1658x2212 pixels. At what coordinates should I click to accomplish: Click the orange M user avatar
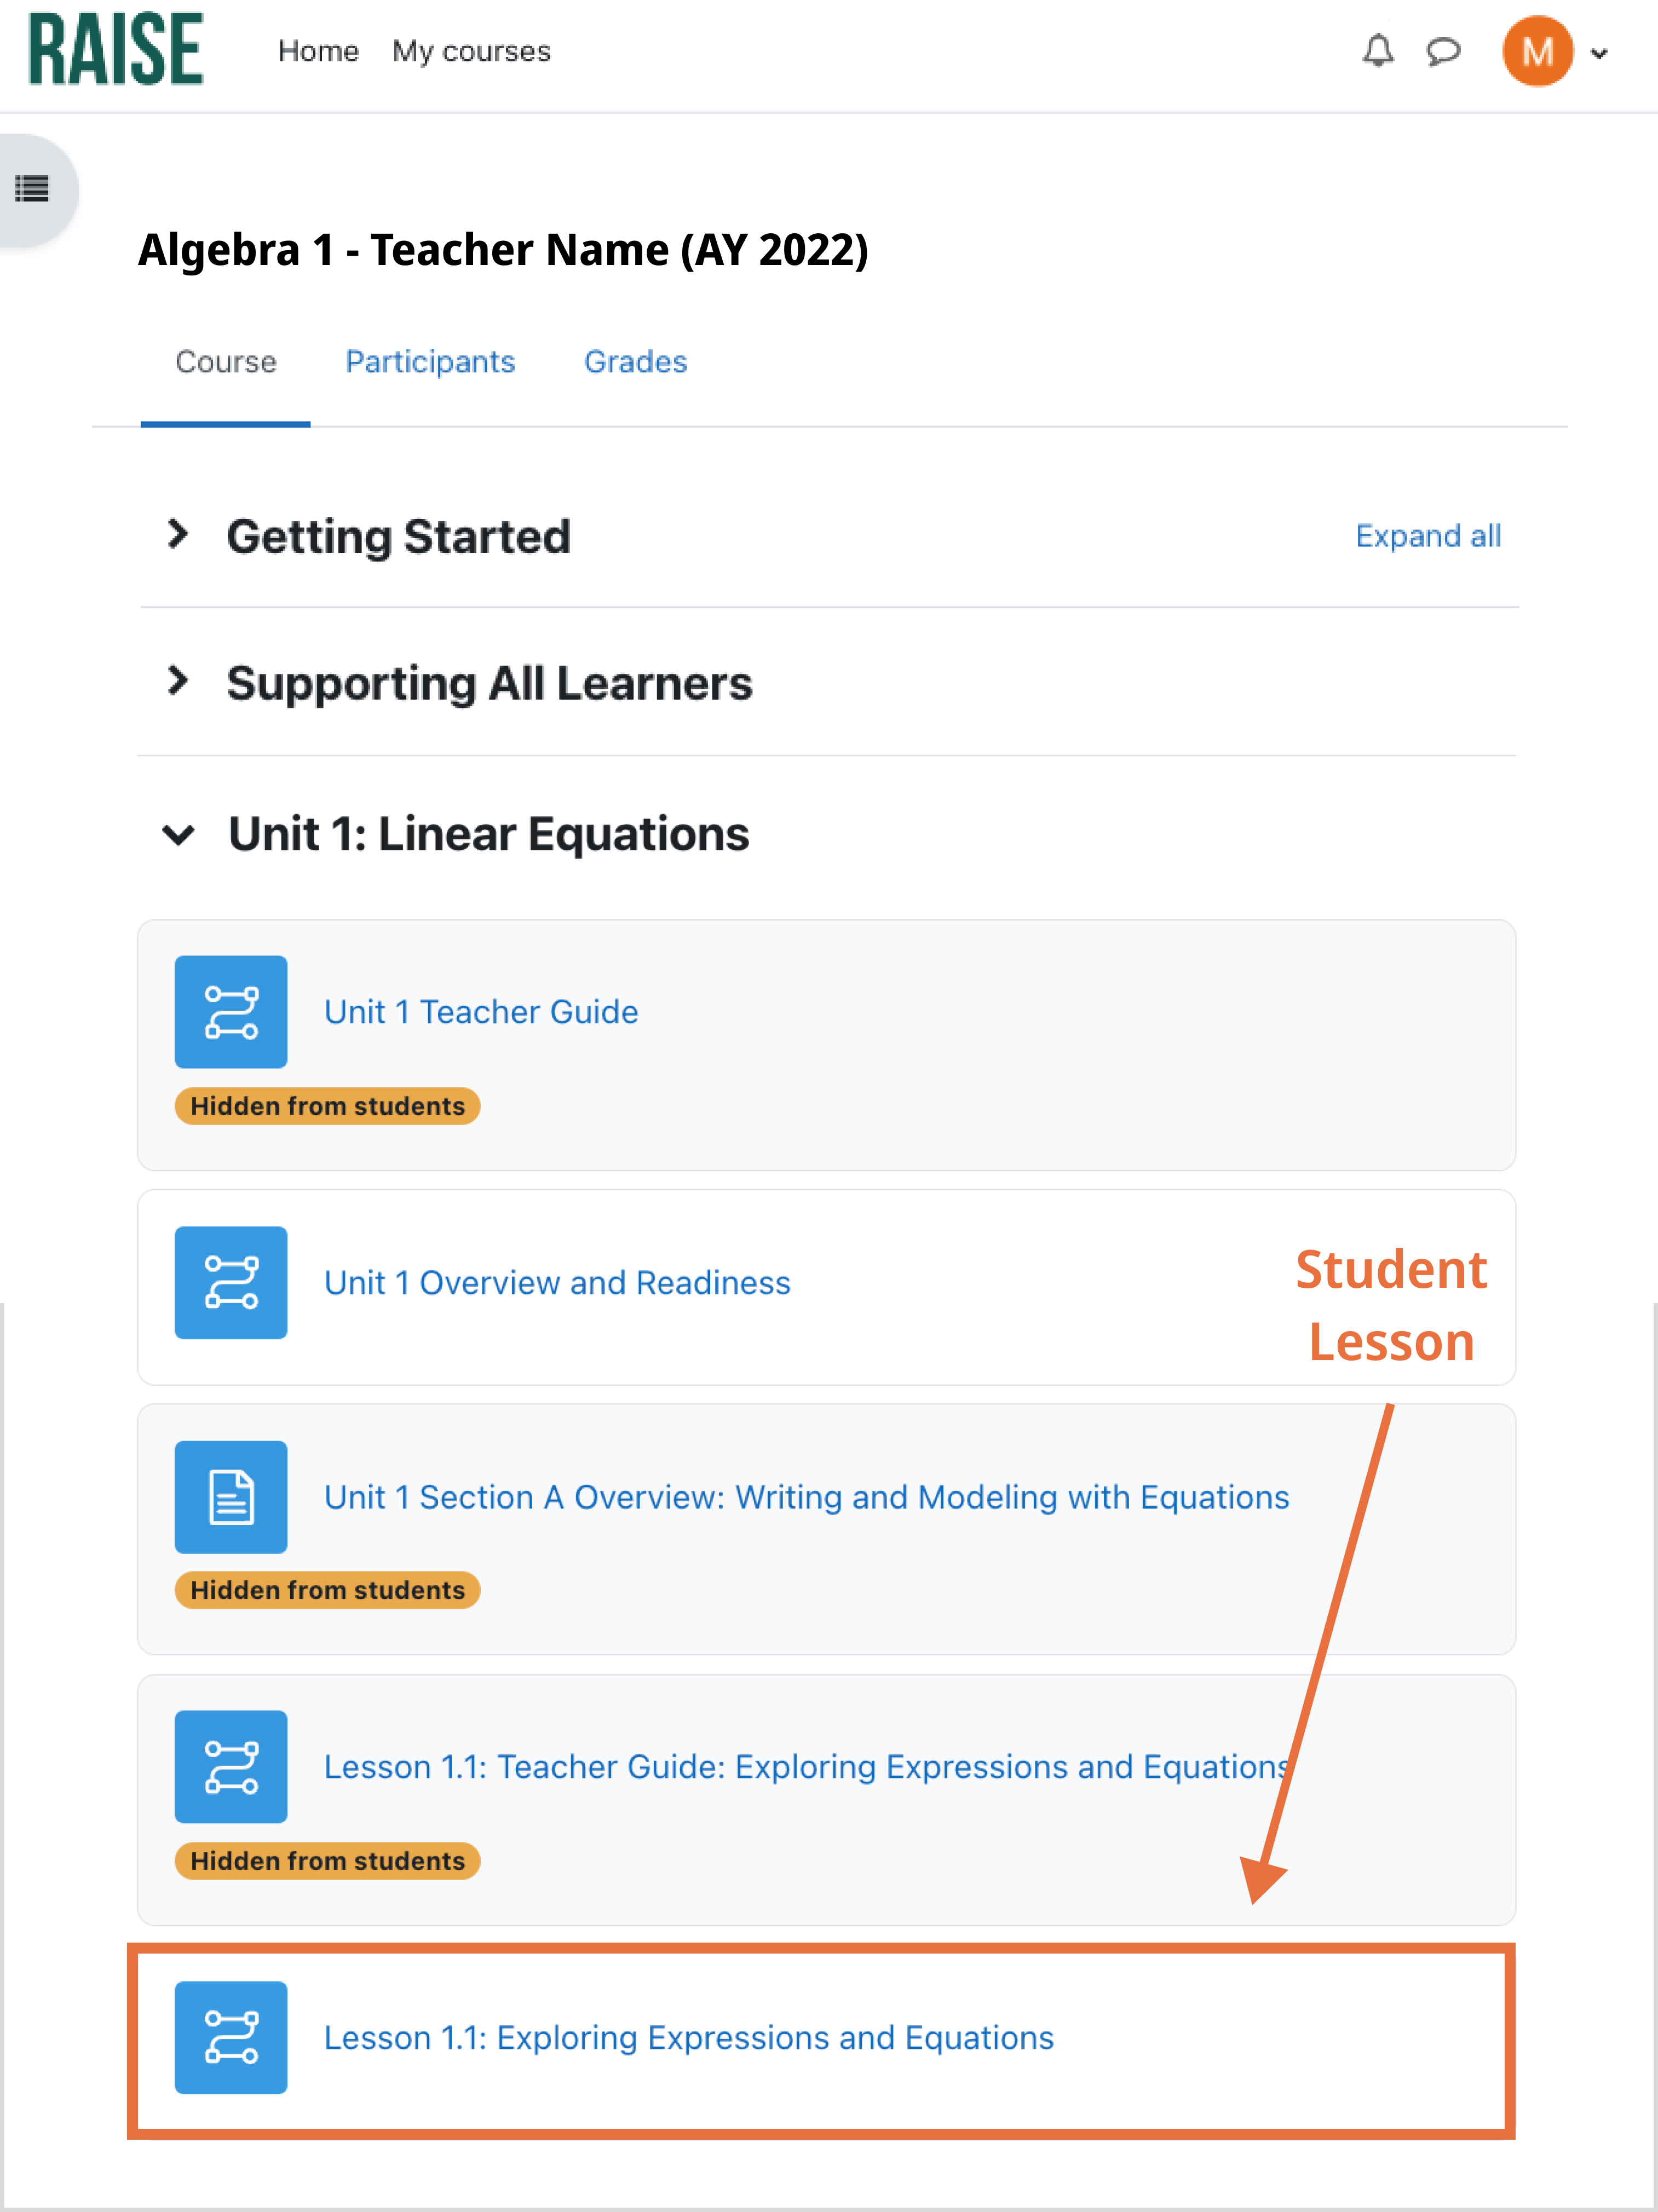coord(1537,51)
